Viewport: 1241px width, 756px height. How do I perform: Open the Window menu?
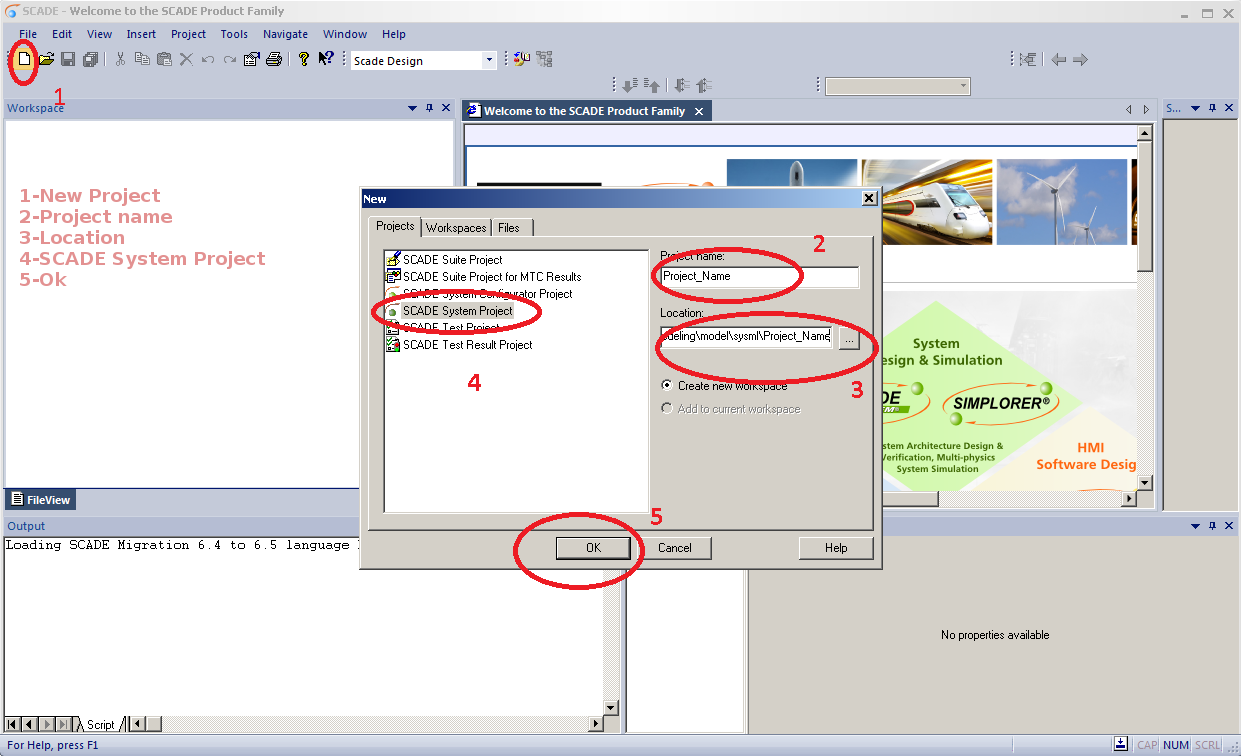pos(345,34)
